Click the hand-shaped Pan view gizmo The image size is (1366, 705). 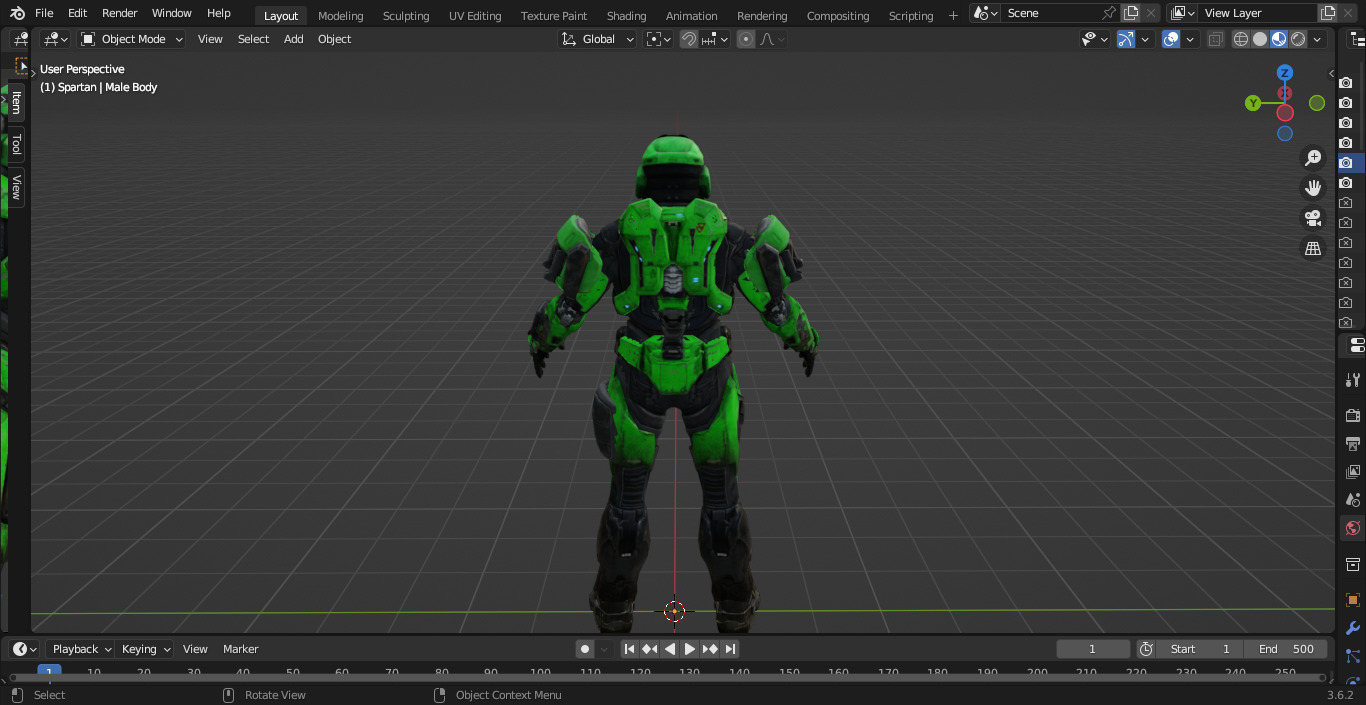[x=1313, y=188]
